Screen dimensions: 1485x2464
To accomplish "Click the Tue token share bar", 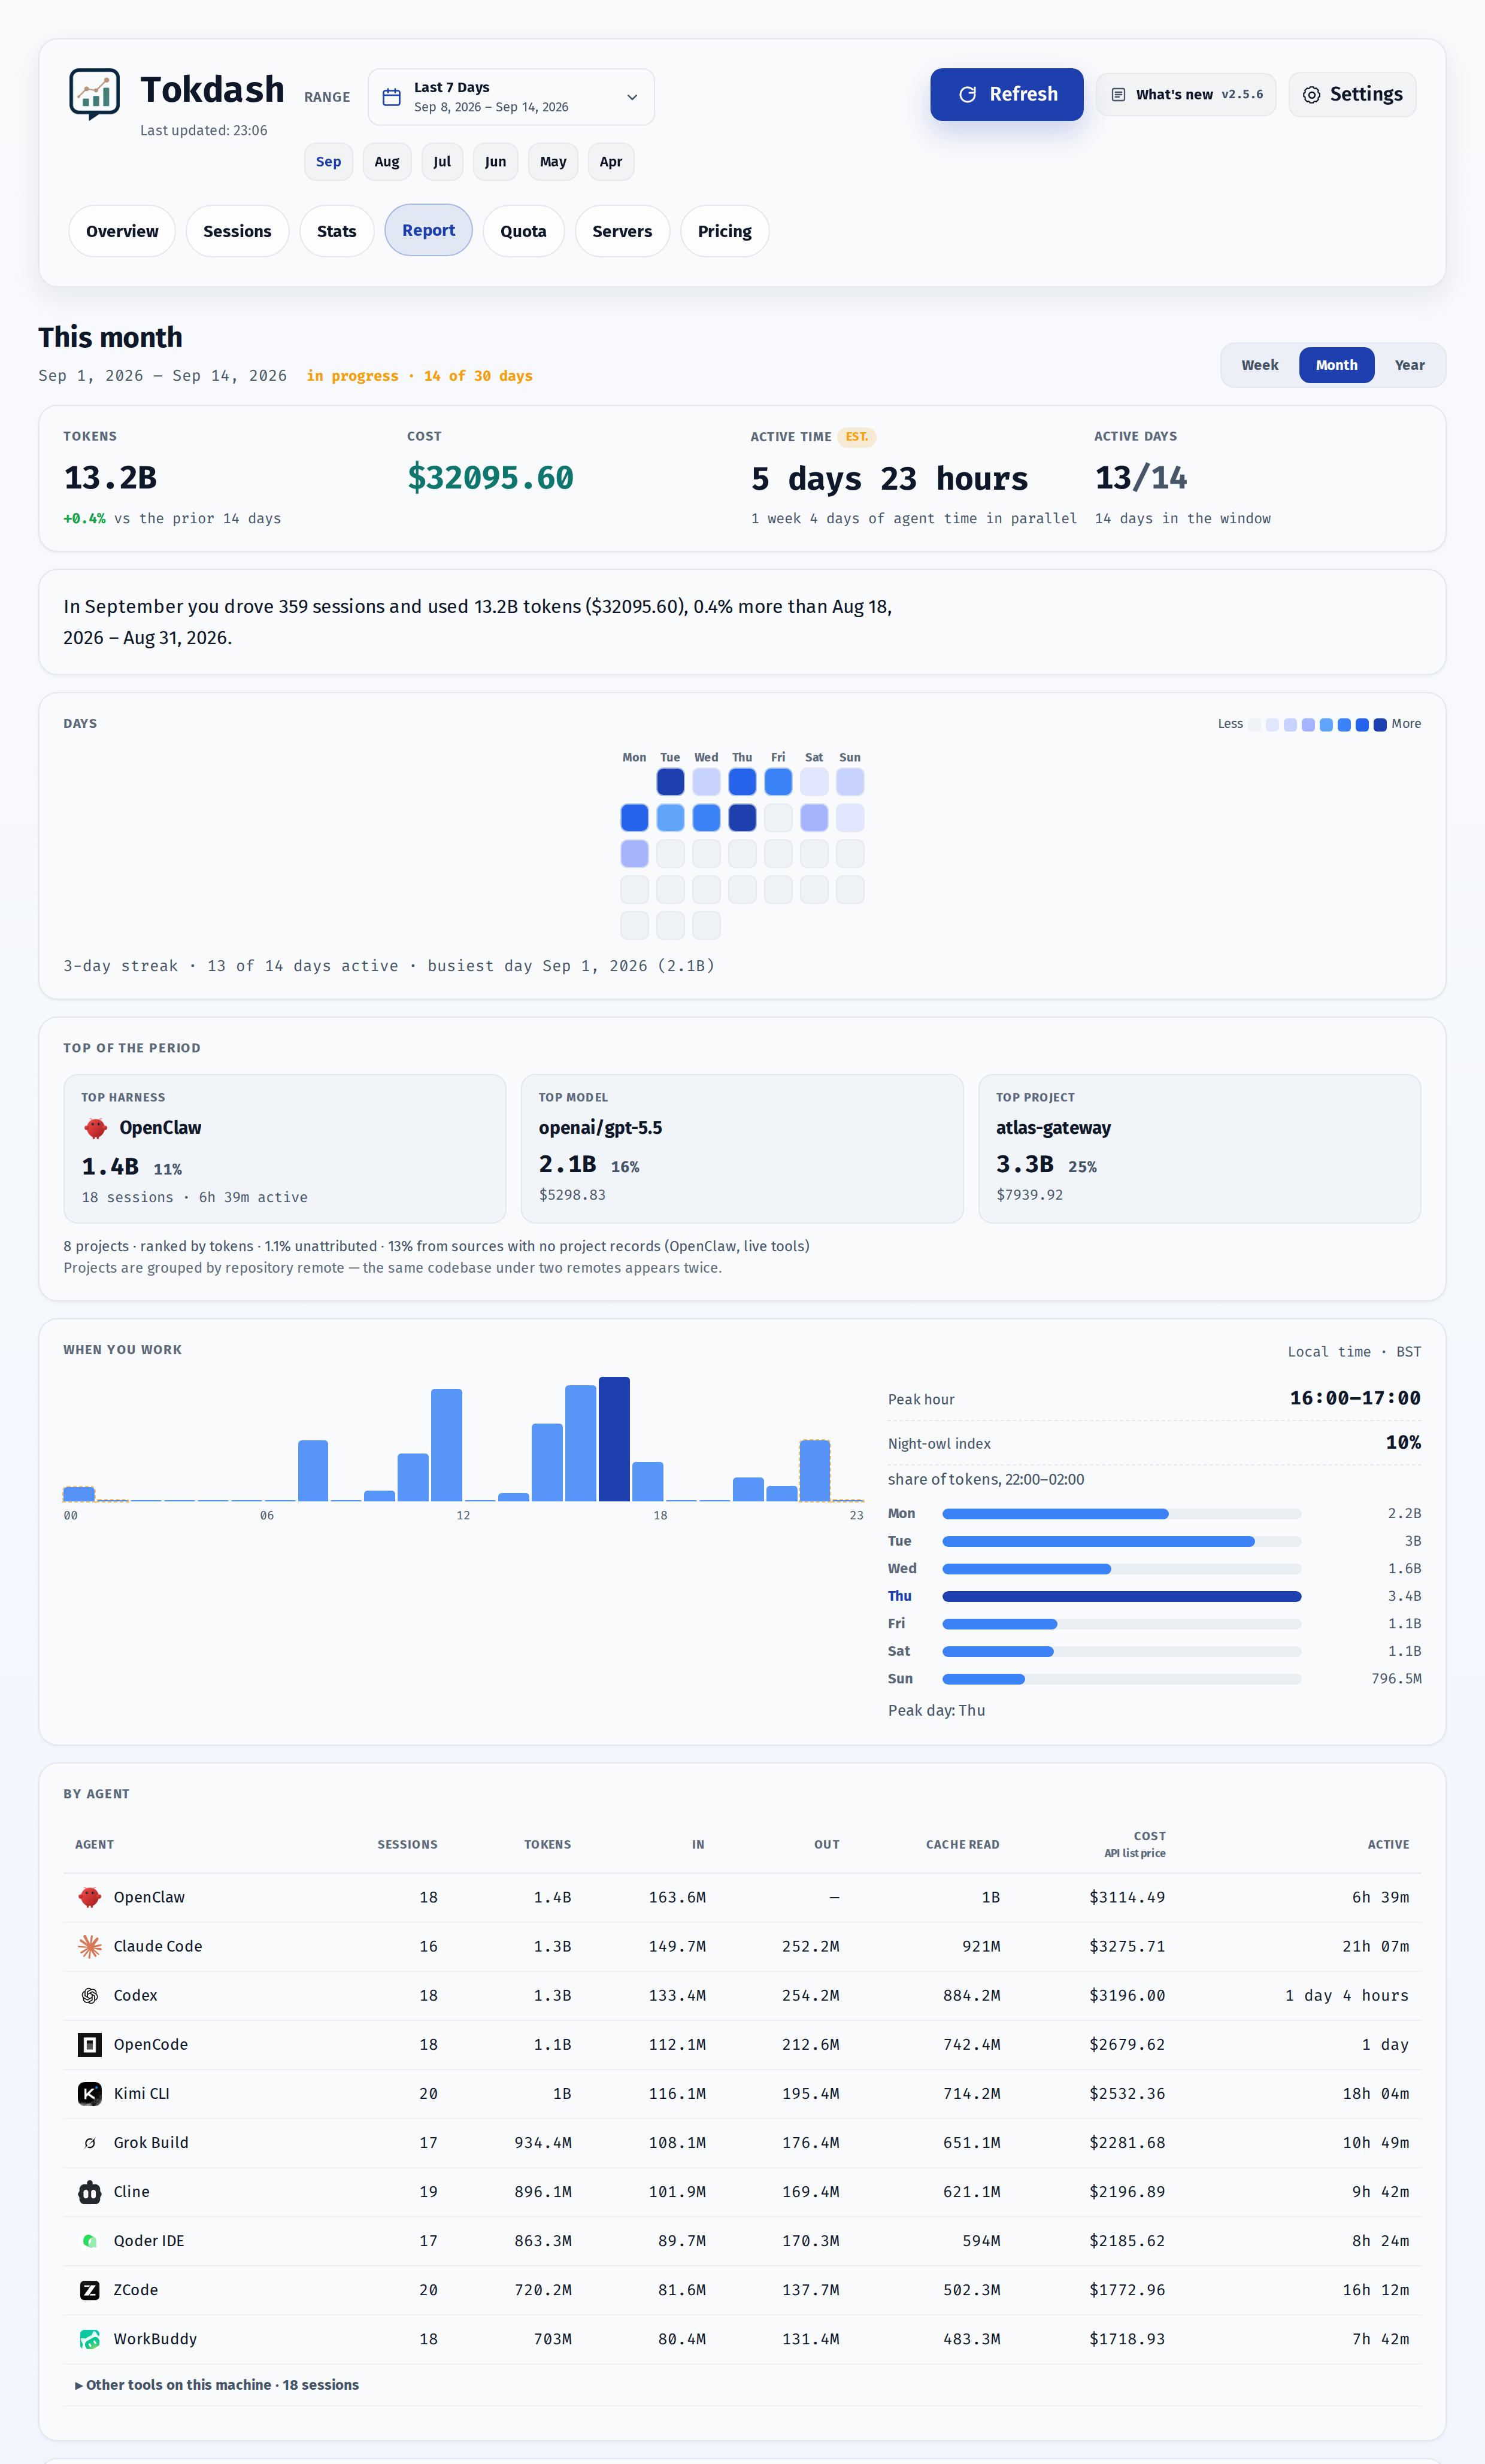I will (x=1122, y=1541).
